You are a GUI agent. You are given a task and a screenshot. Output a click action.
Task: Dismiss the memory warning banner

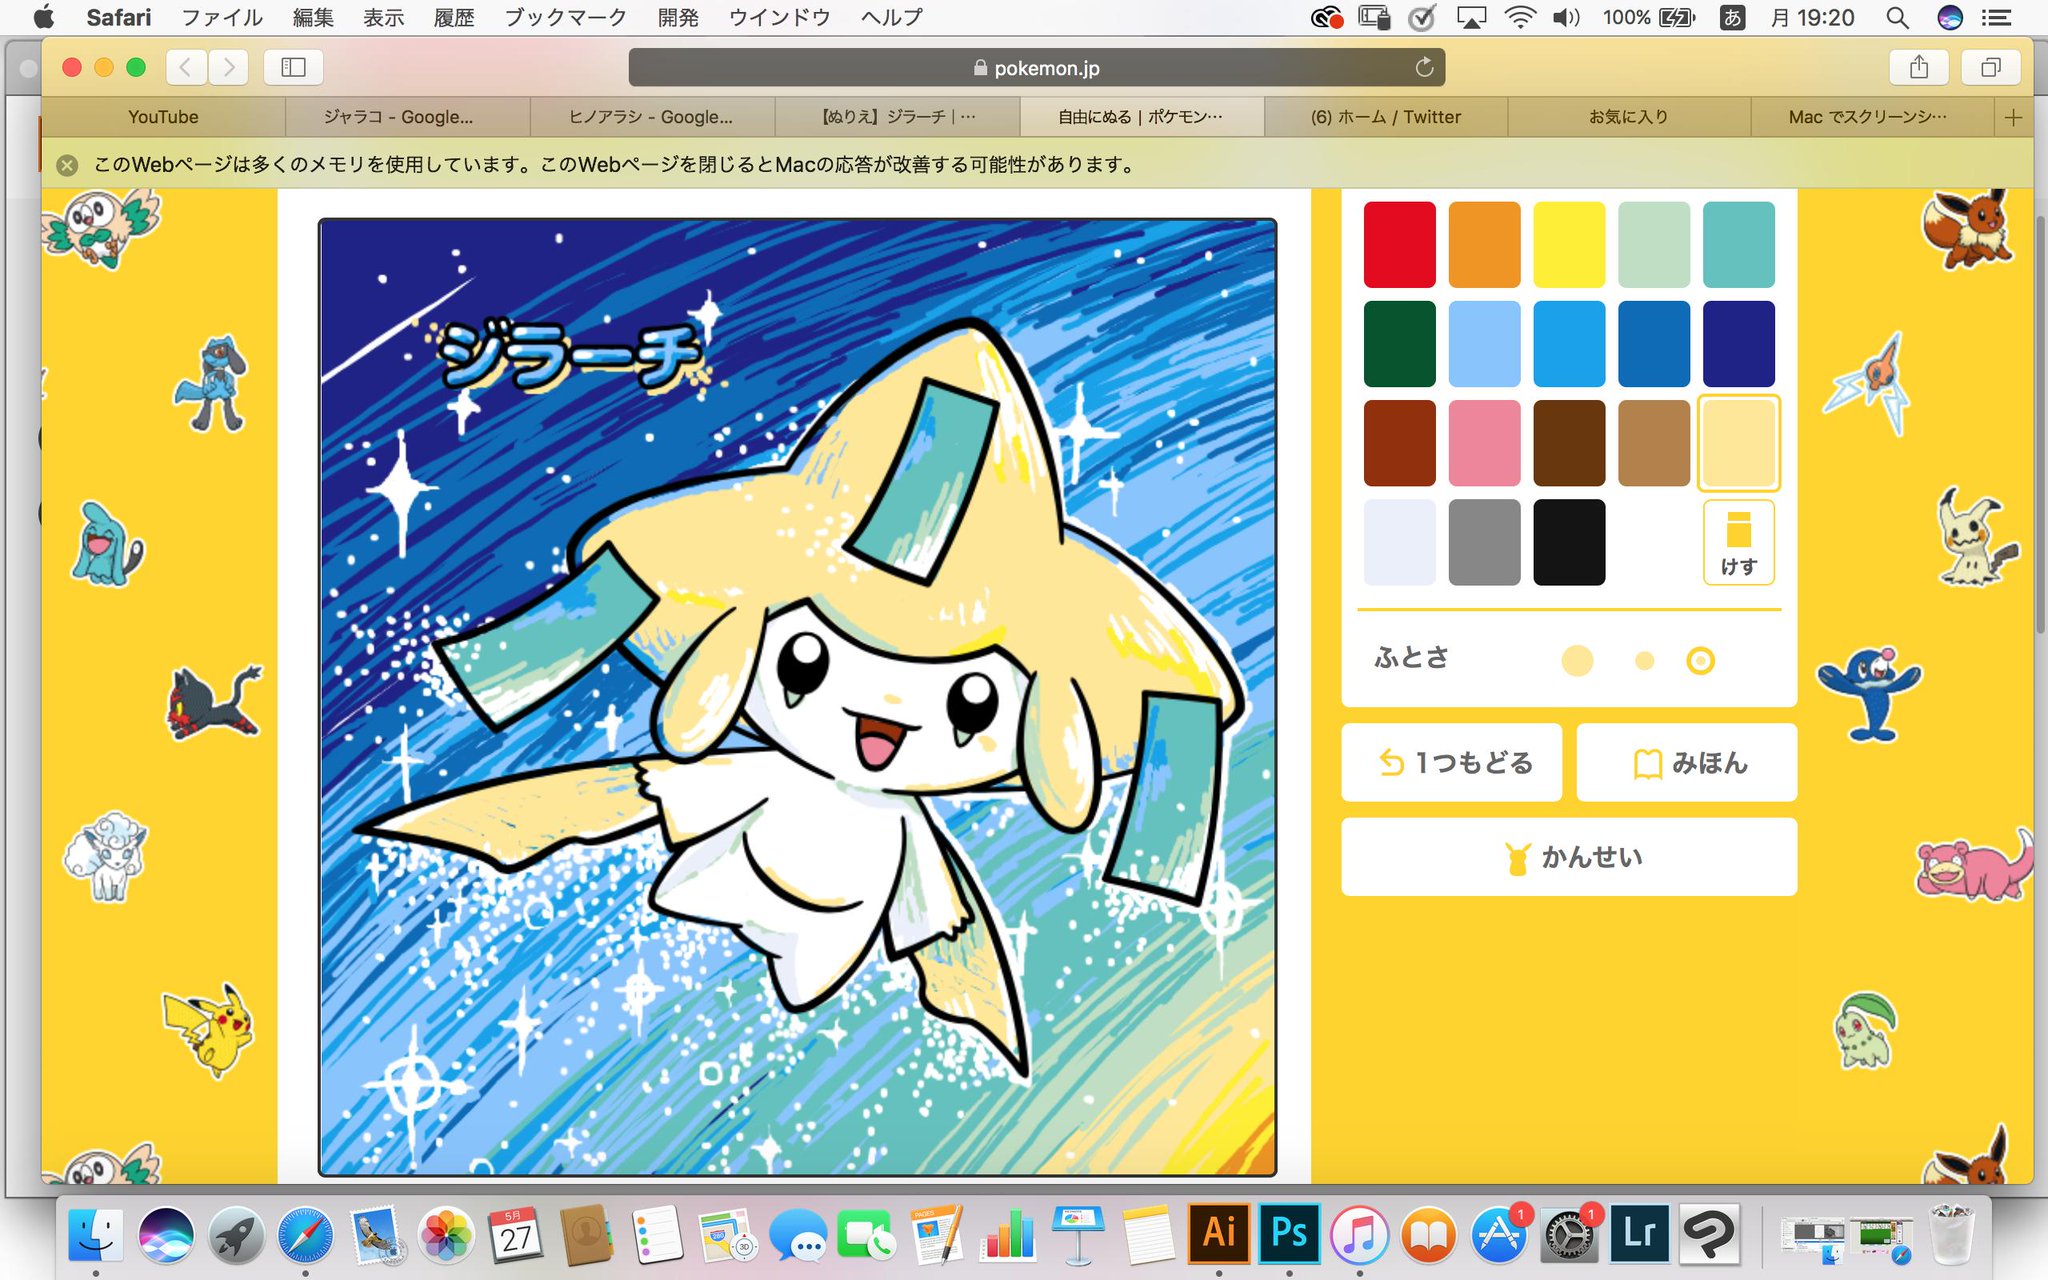coord(67,165)
